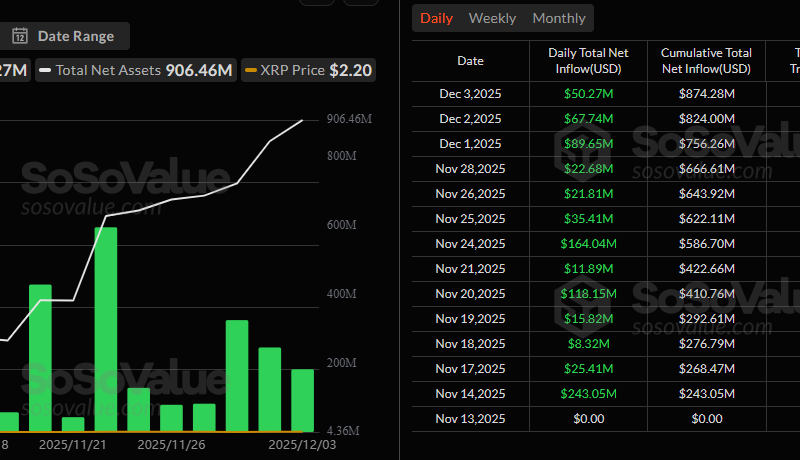The image size is (800, 460).
Task: Click the Cumulative Total Net Inflow header
Action: (707, 61)
